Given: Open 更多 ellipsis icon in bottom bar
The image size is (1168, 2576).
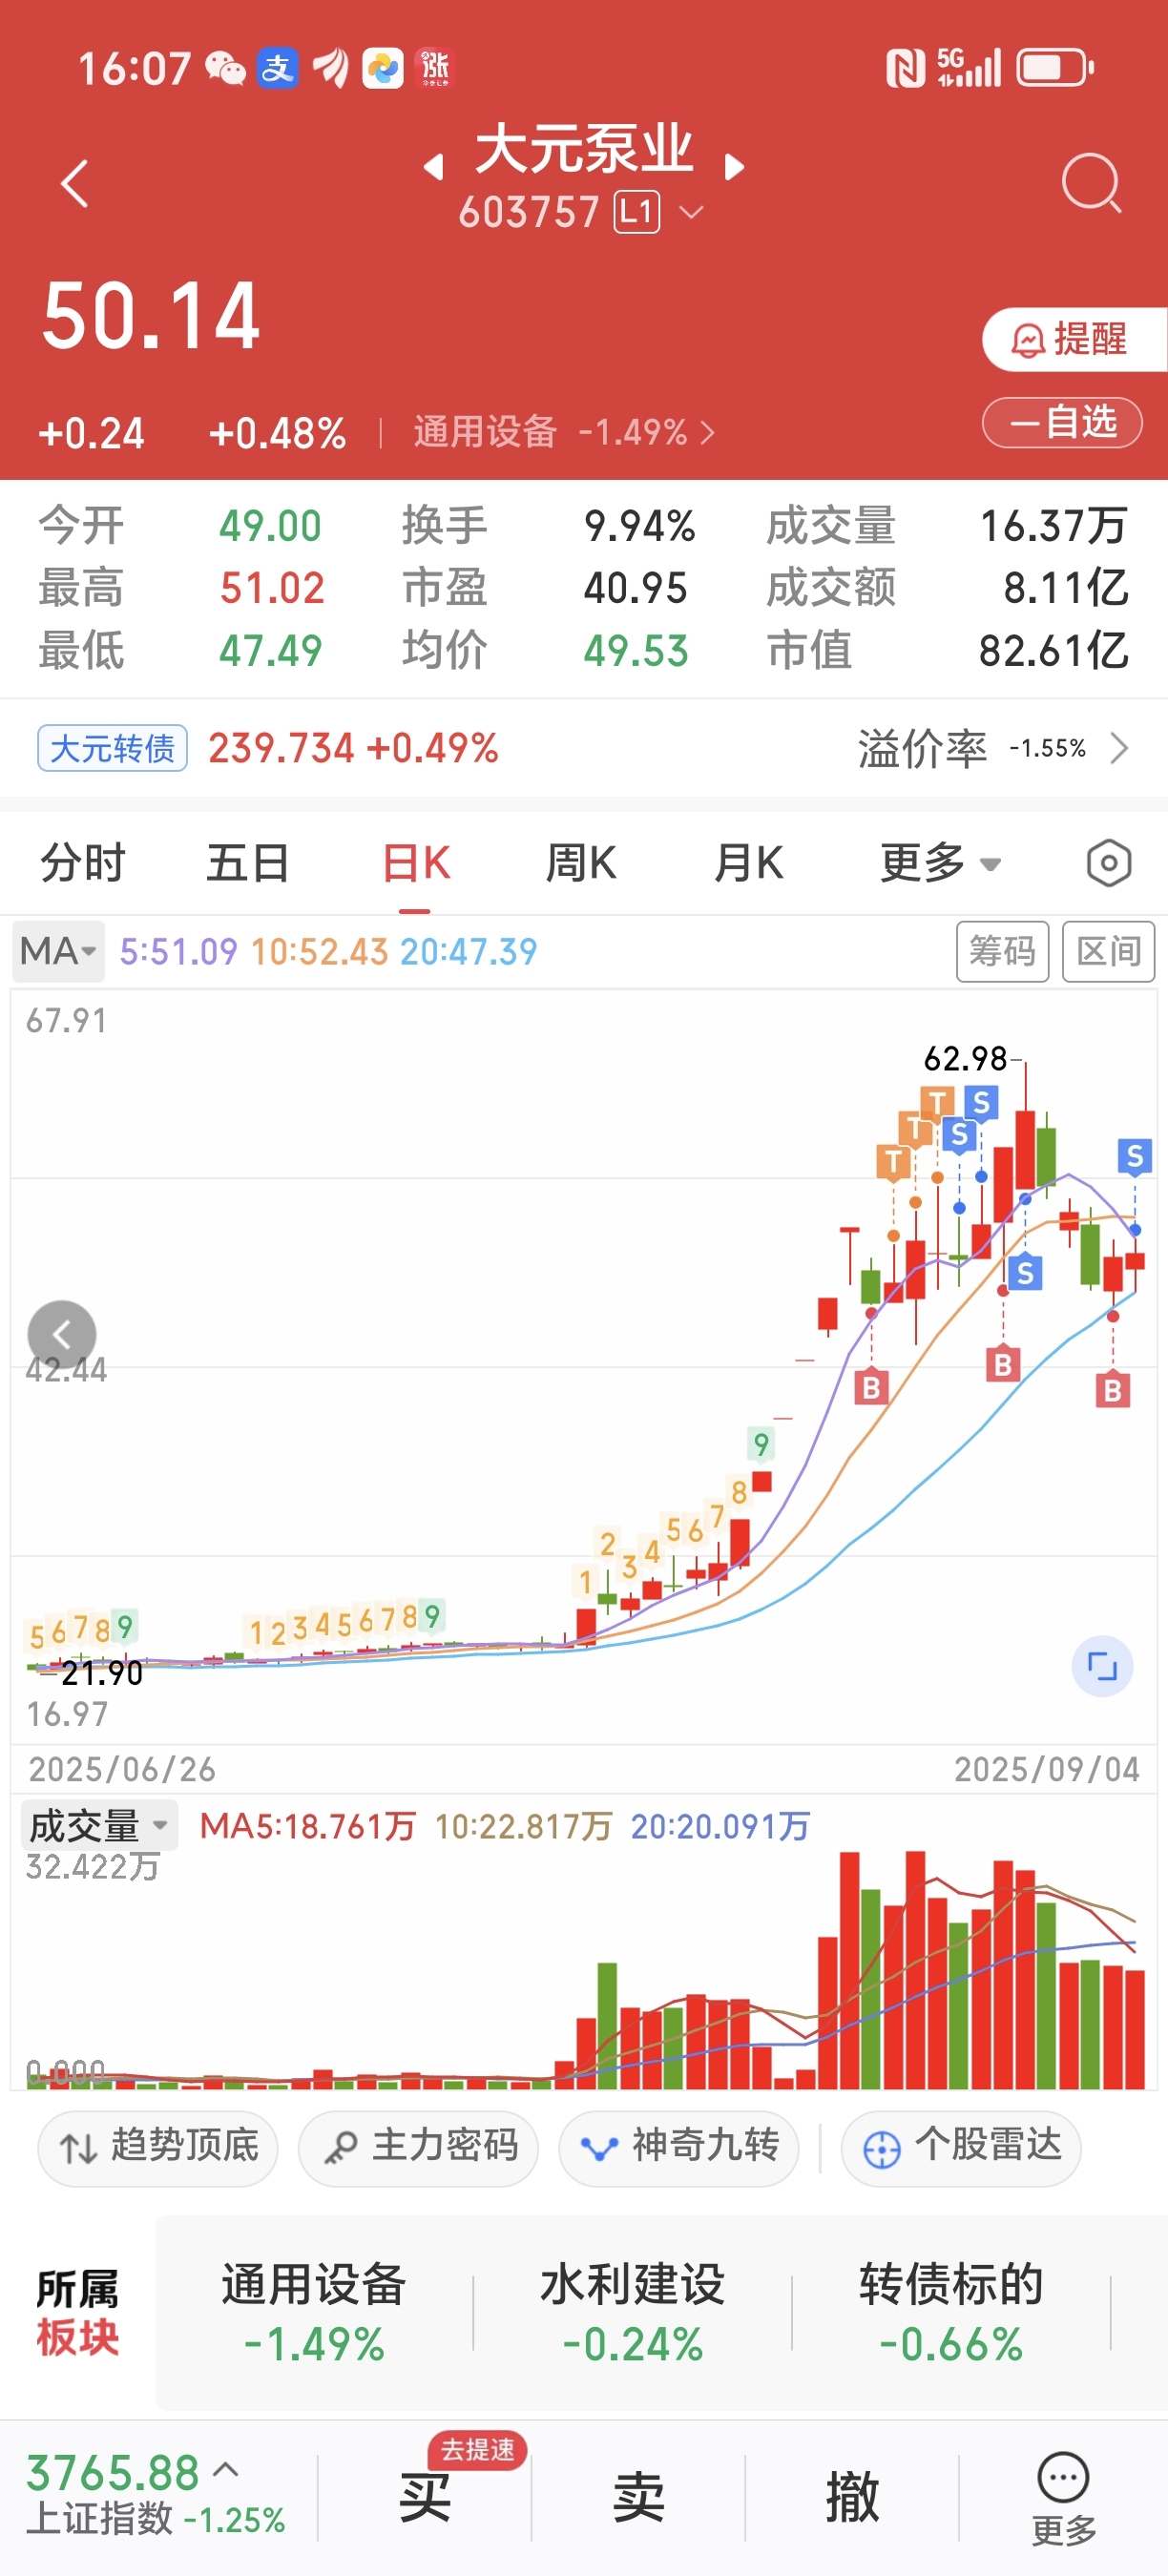Looking at the screenshot, I should [1063, 2478].
